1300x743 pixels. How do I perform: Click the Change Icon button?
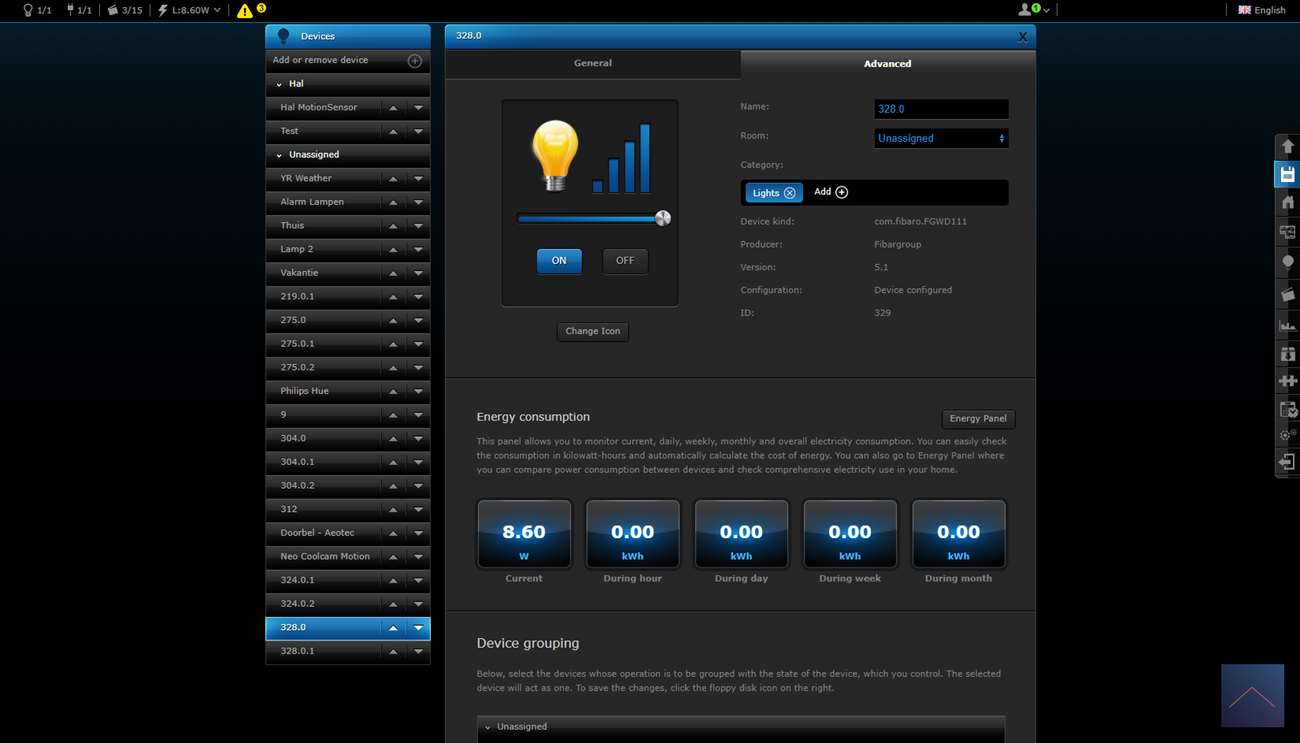coord(592,331)
